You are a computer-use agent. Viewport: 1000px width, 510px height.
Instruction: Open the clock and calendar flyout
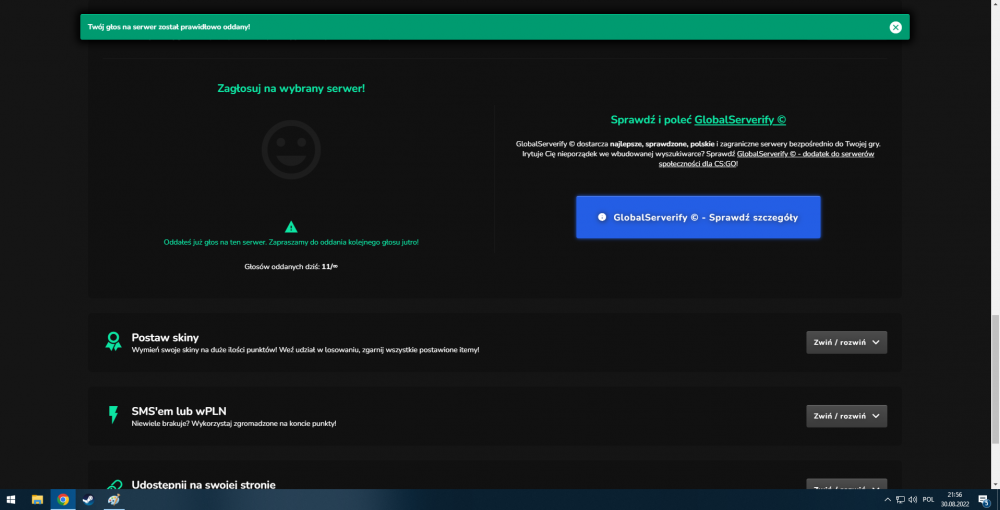[x=954, y=500]
